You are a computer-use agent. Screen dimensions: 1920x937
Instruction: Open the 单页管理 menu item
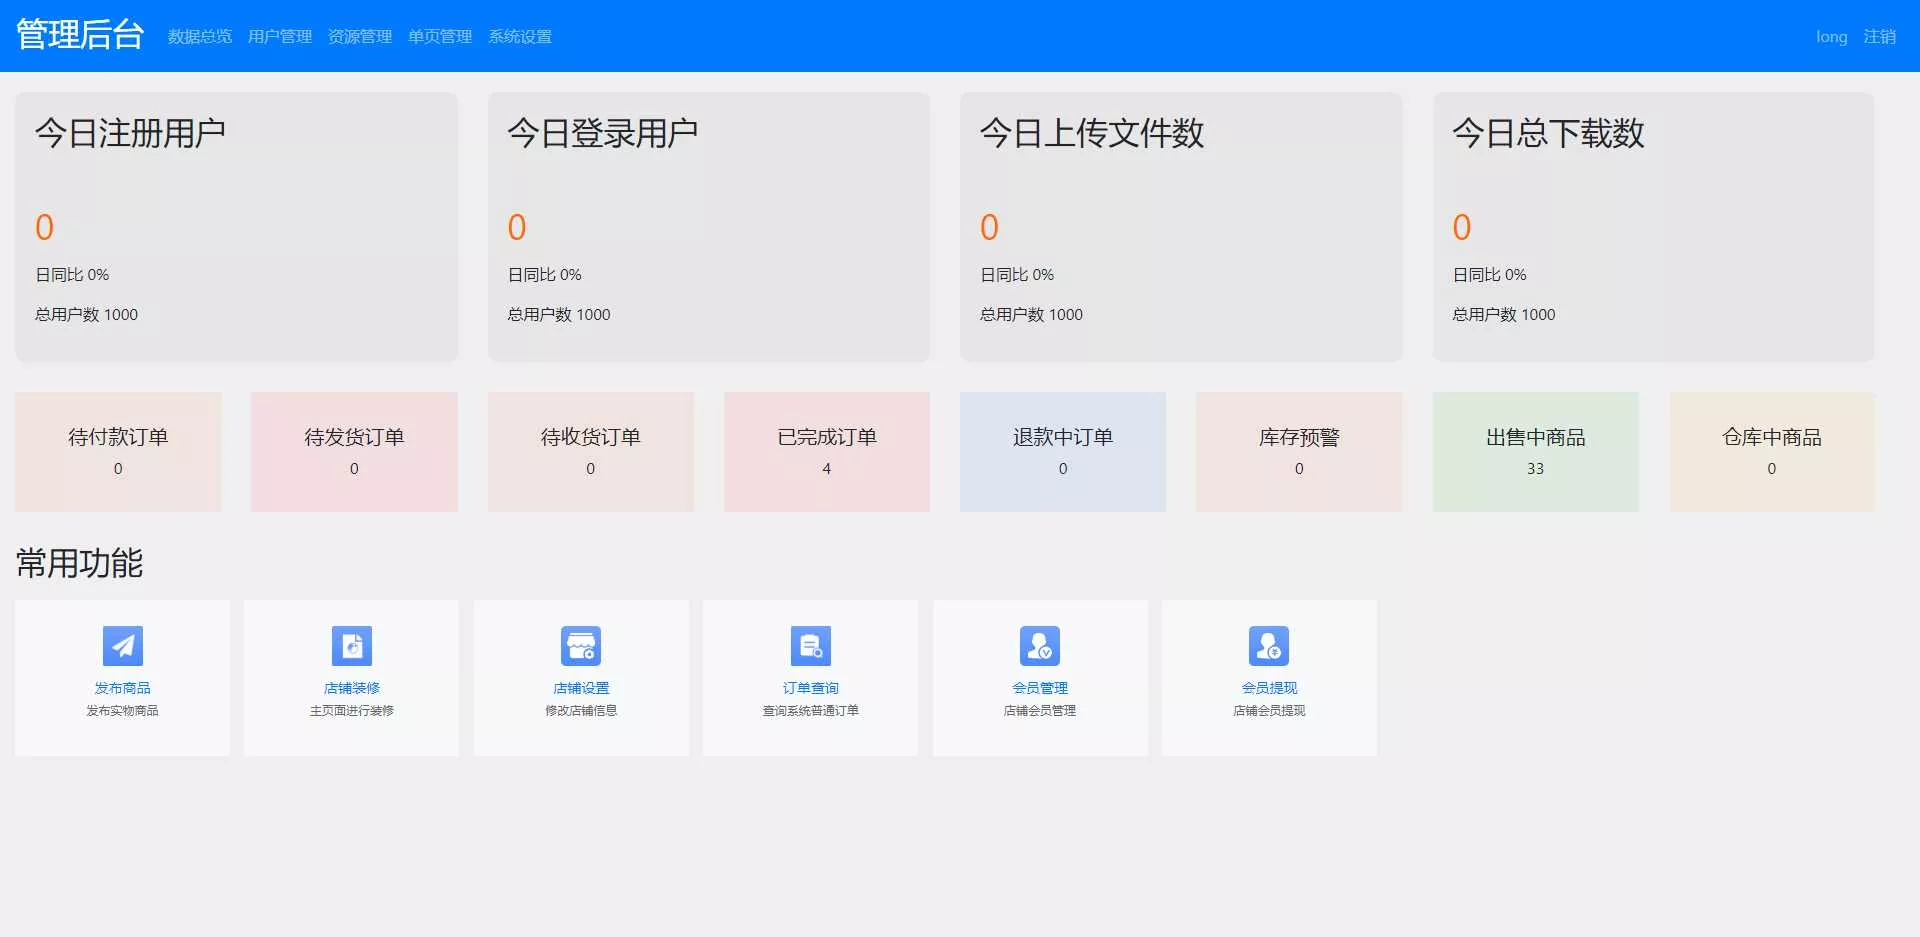440,37
